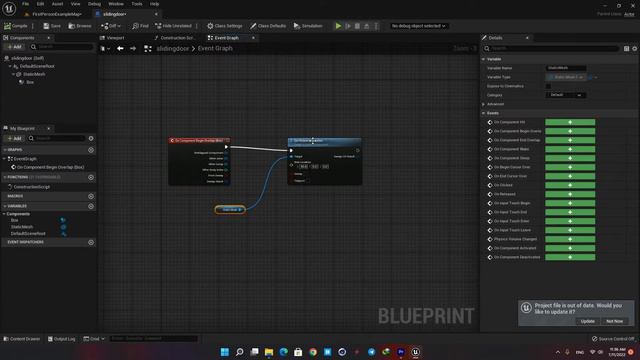
Task: Toggle visibility icon for Box variable
Action: click(63, 220)
